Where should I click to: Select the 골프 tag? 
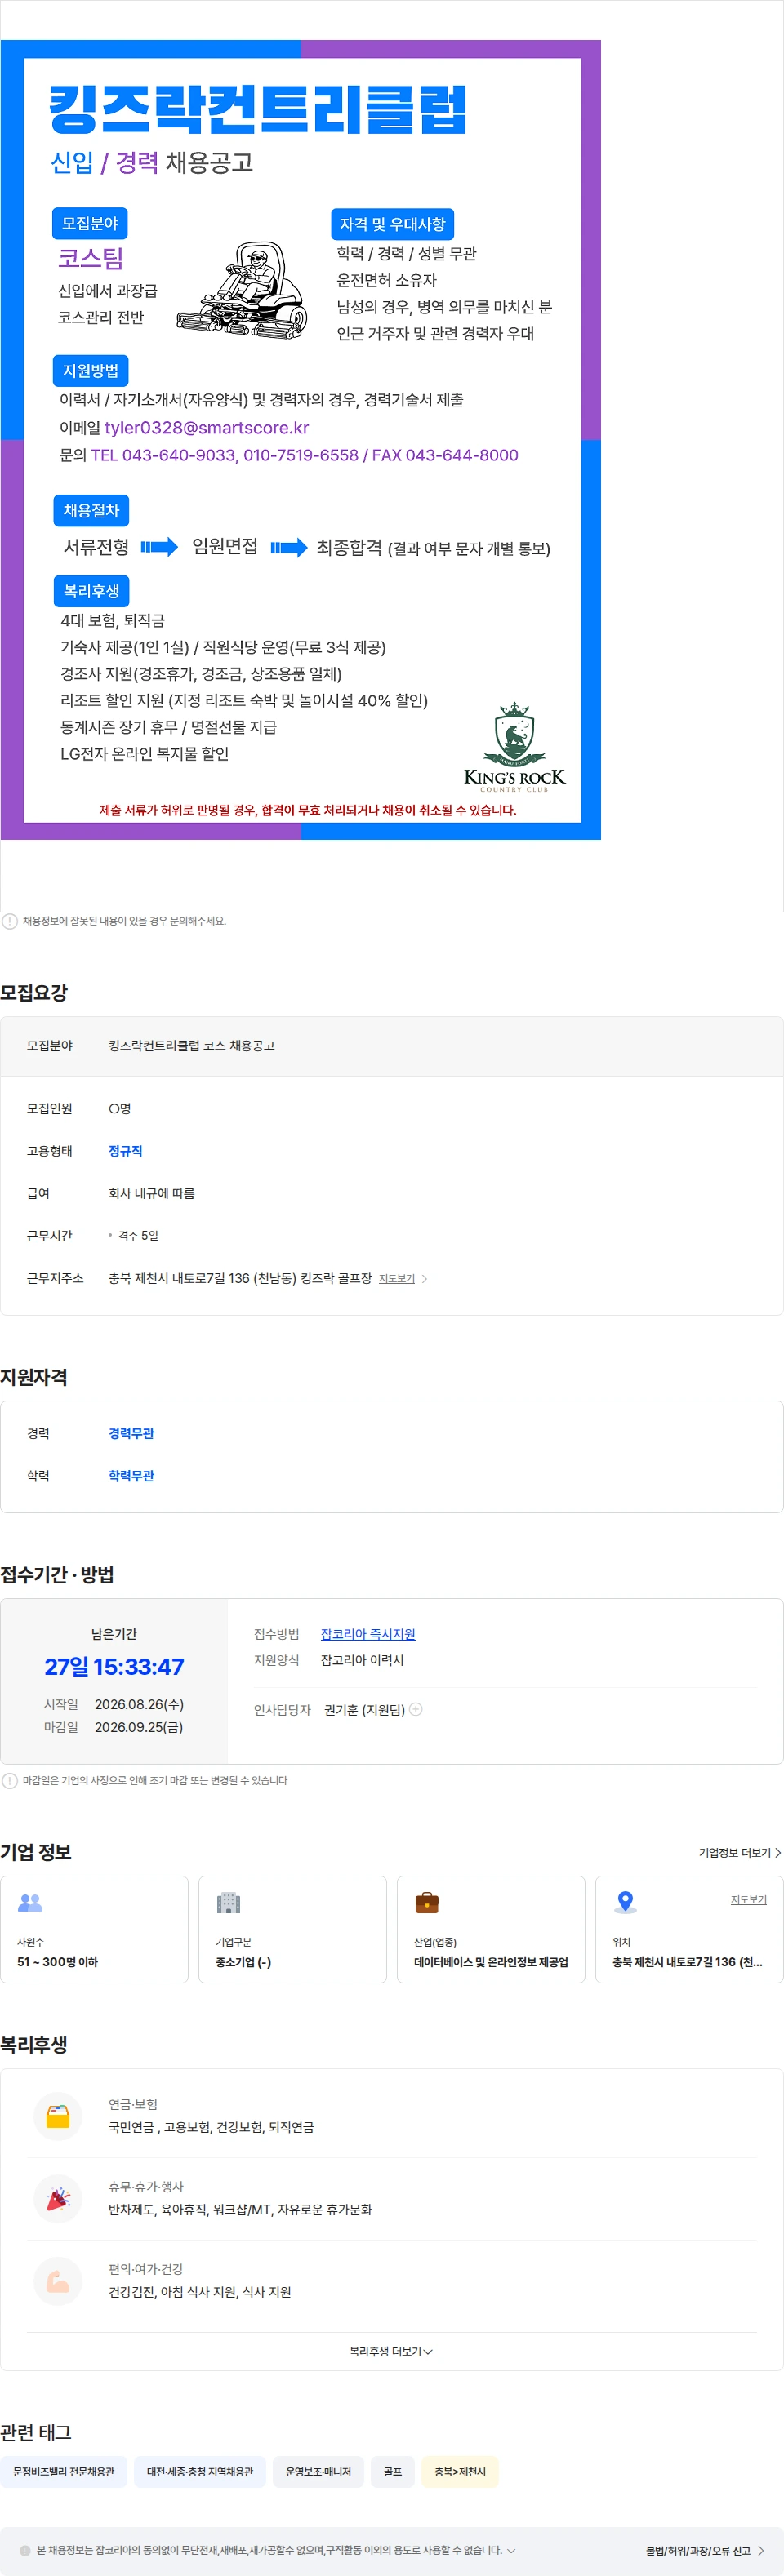point(393,2471)
